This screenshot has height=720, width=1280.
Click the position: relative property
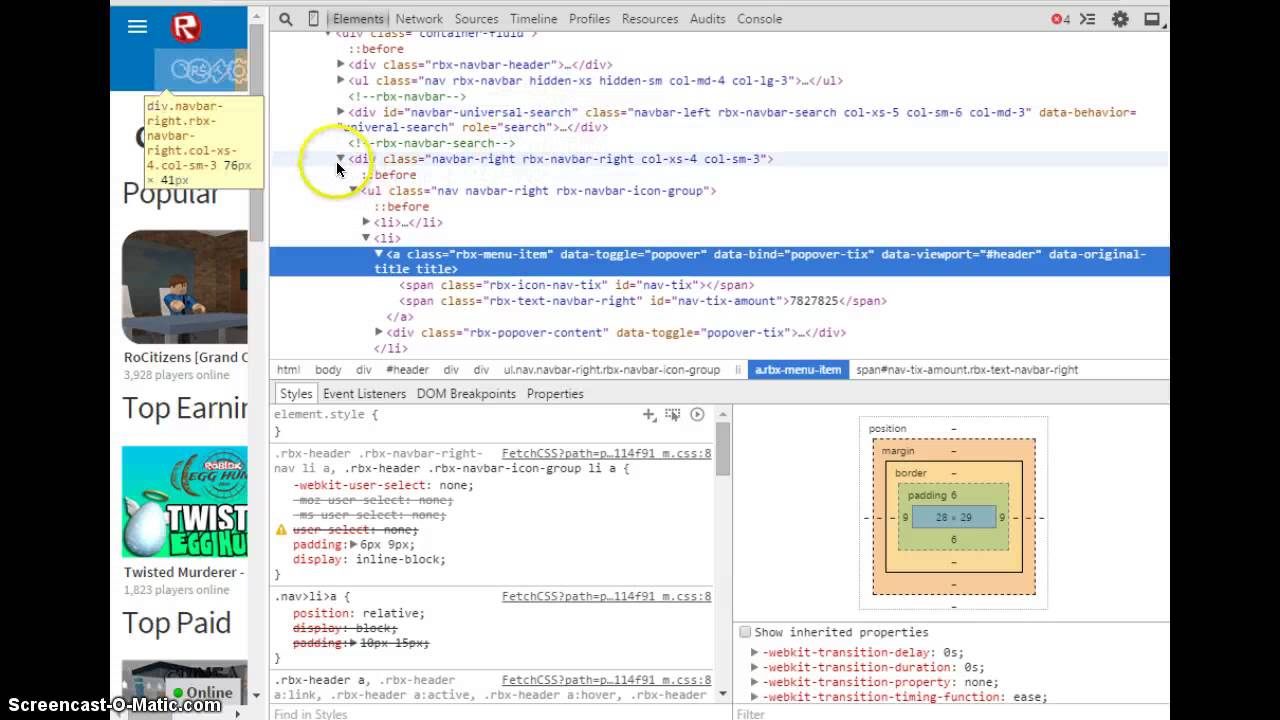point(358,613)
